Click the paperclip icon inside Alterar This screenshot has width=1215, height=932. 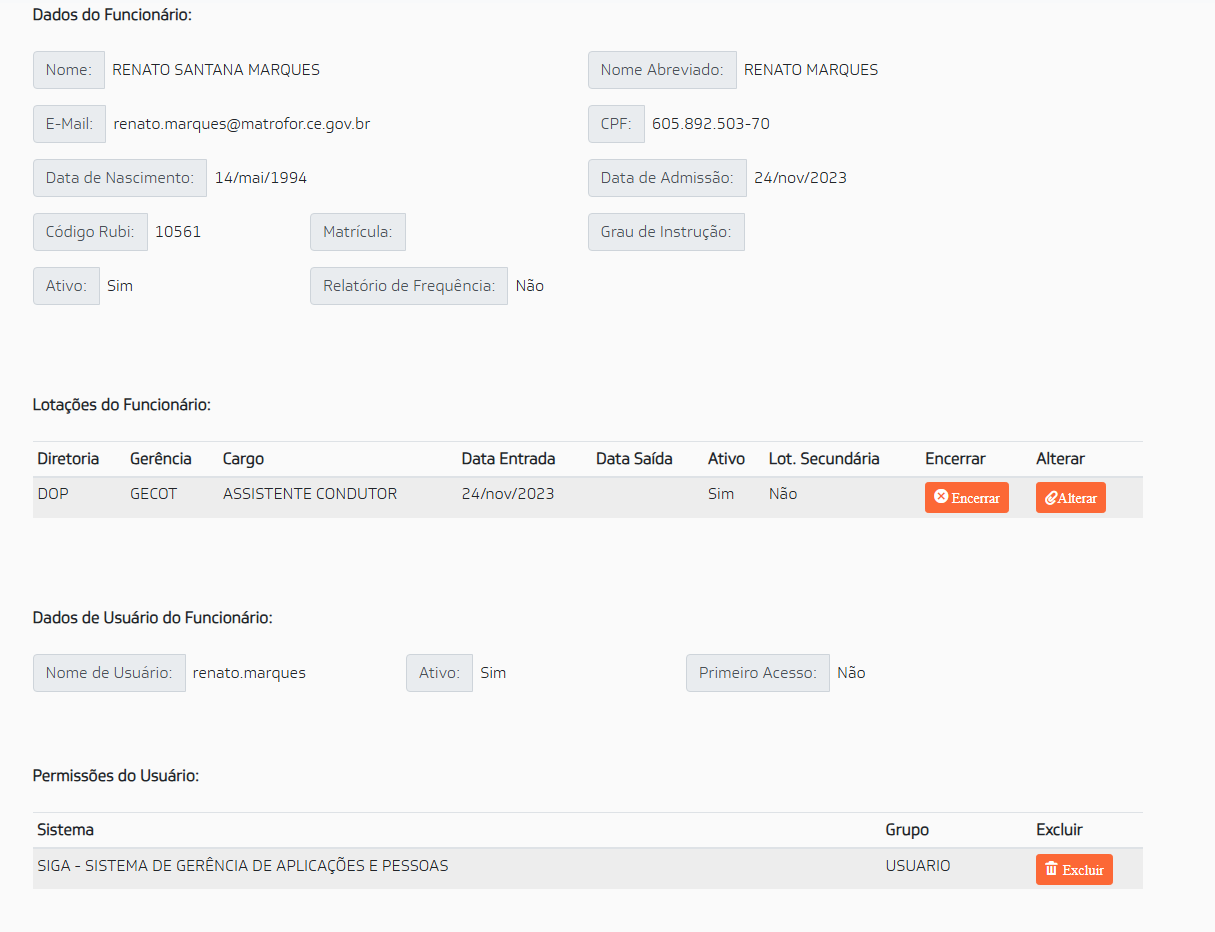click(1051, 497)
